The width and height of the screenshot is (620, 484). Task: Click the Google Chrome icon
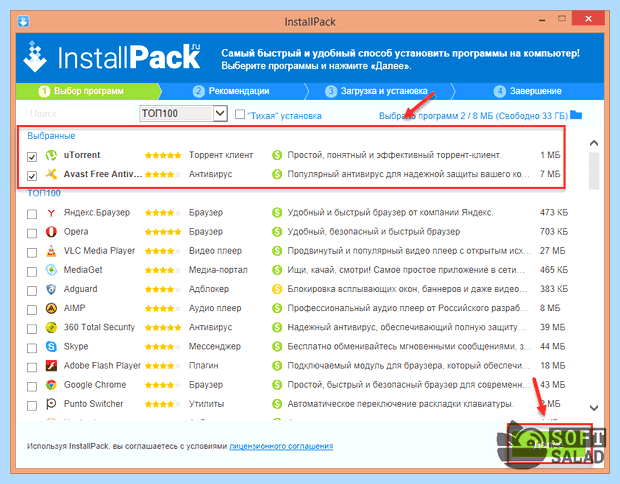tap(51, 385)
